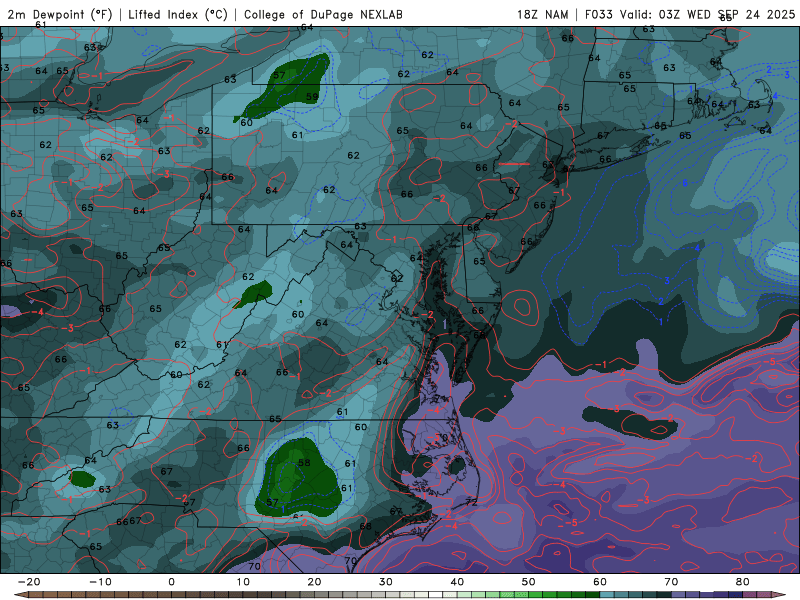
Task: Click the "10" color scale label
Action: click(x=243, y=582)
